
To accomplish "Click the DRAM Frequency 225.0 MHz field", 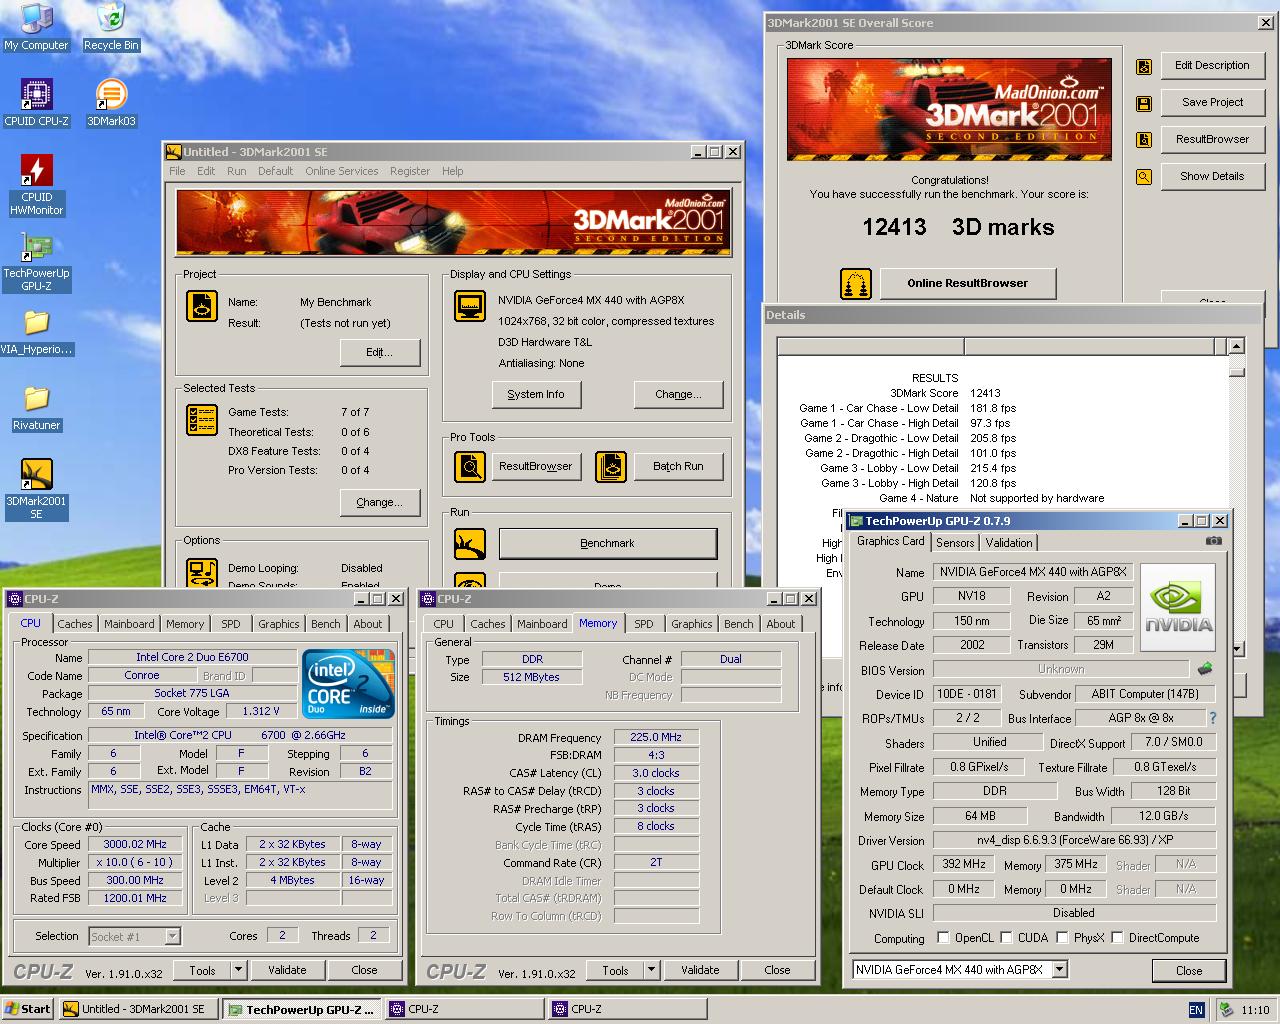I will 656,737.
